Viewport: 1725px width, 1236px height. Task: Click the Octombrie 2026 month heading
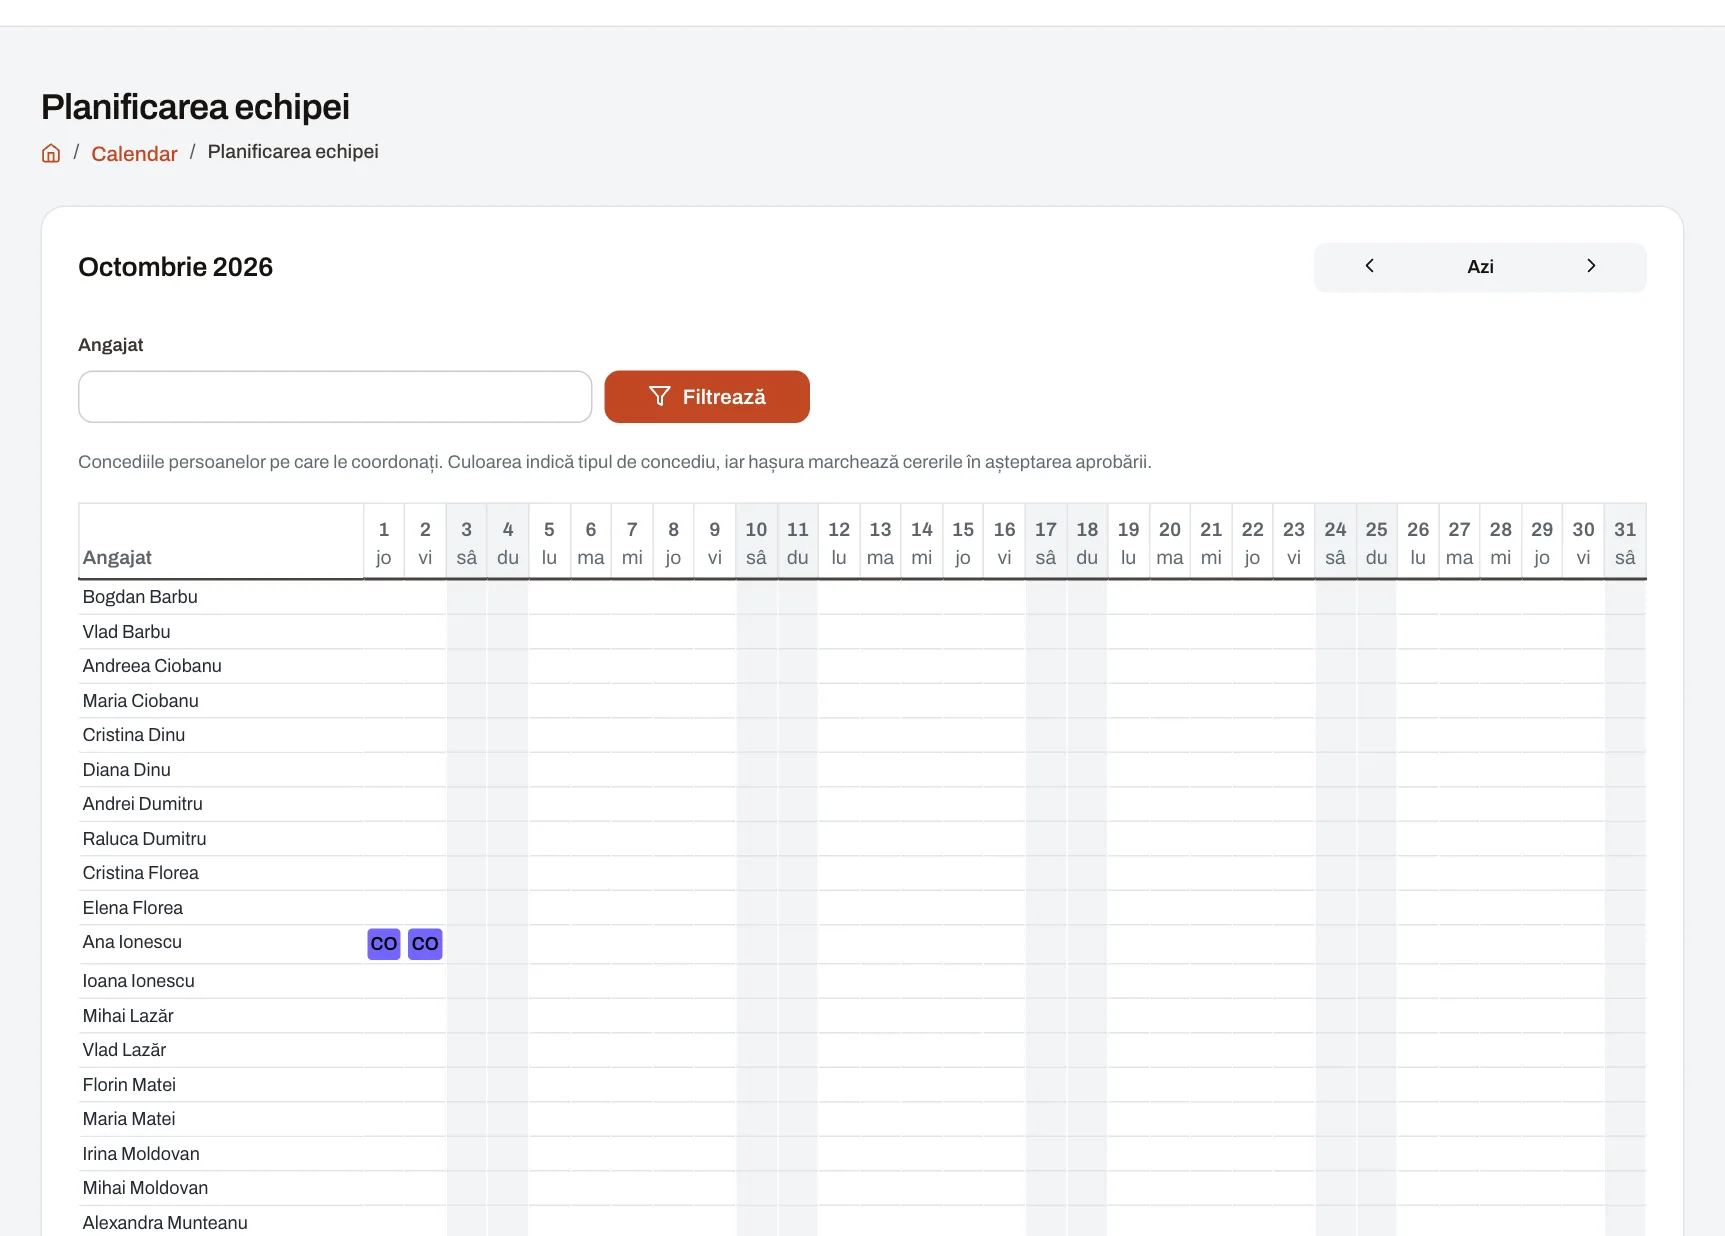click(x=176, y=267)
